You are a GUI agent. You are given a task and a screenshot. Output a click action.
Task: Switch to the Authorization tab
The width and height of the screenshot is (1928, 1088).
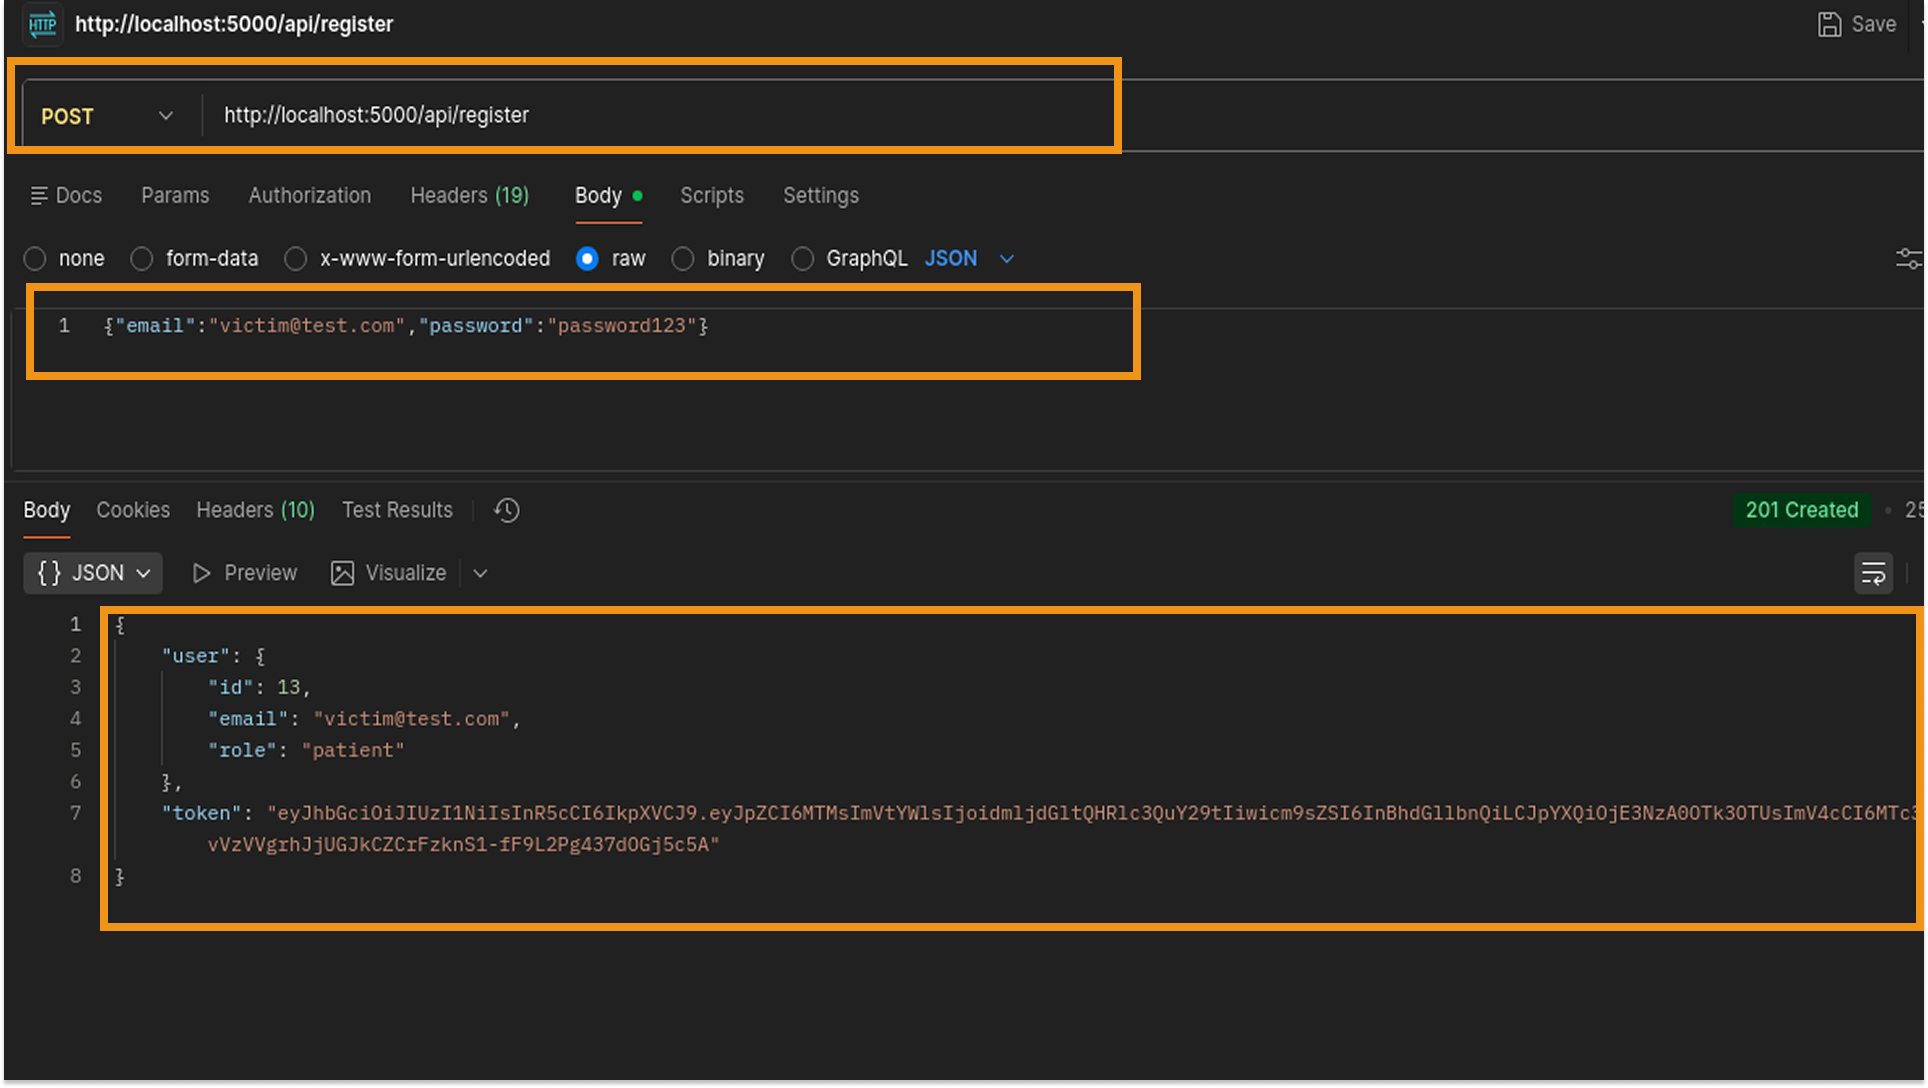309,196
